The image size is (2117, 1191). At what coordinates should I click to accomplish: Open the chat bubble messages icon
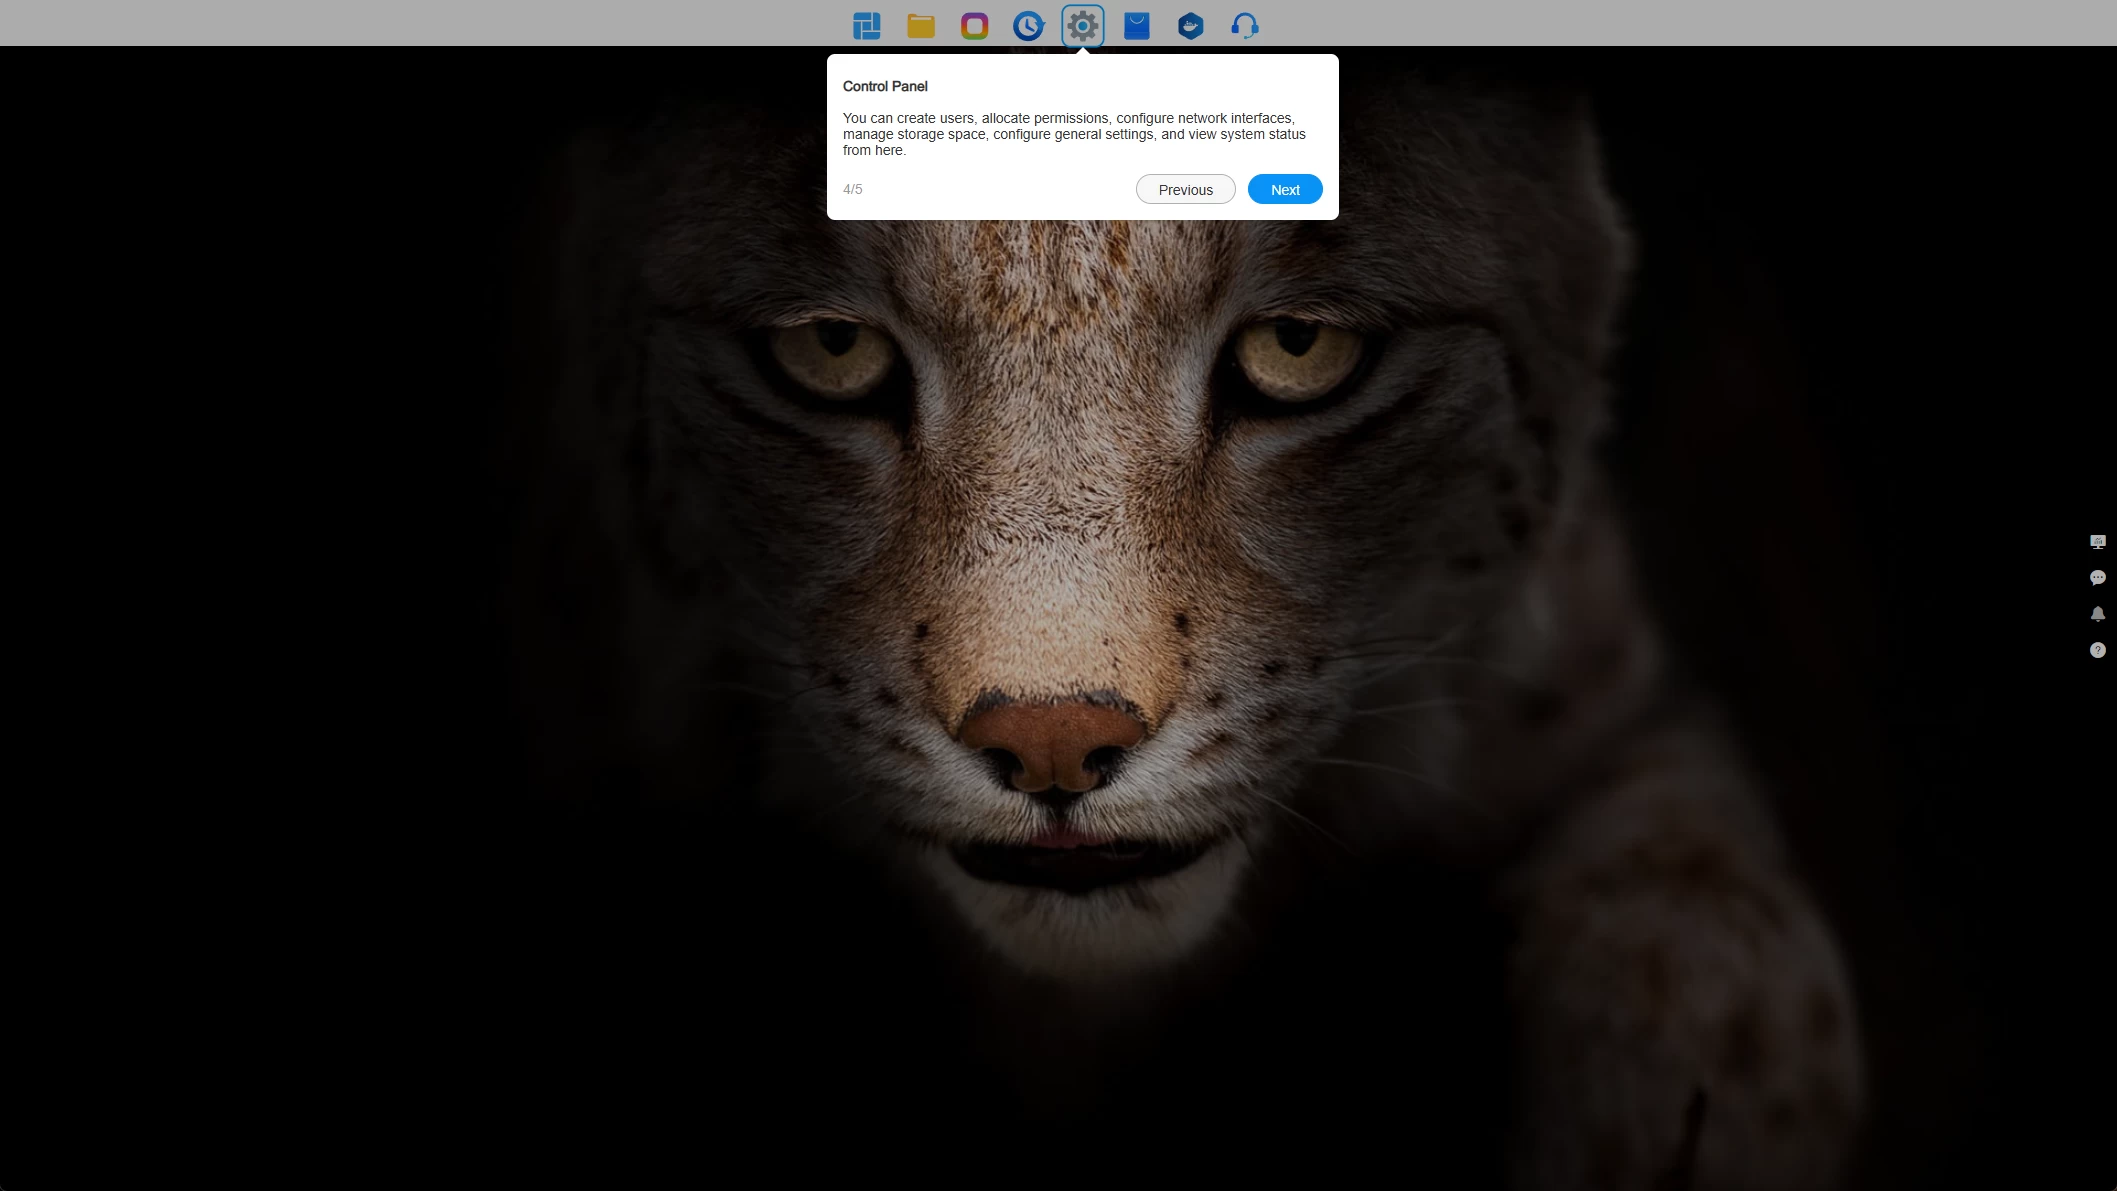point(2098,578)
